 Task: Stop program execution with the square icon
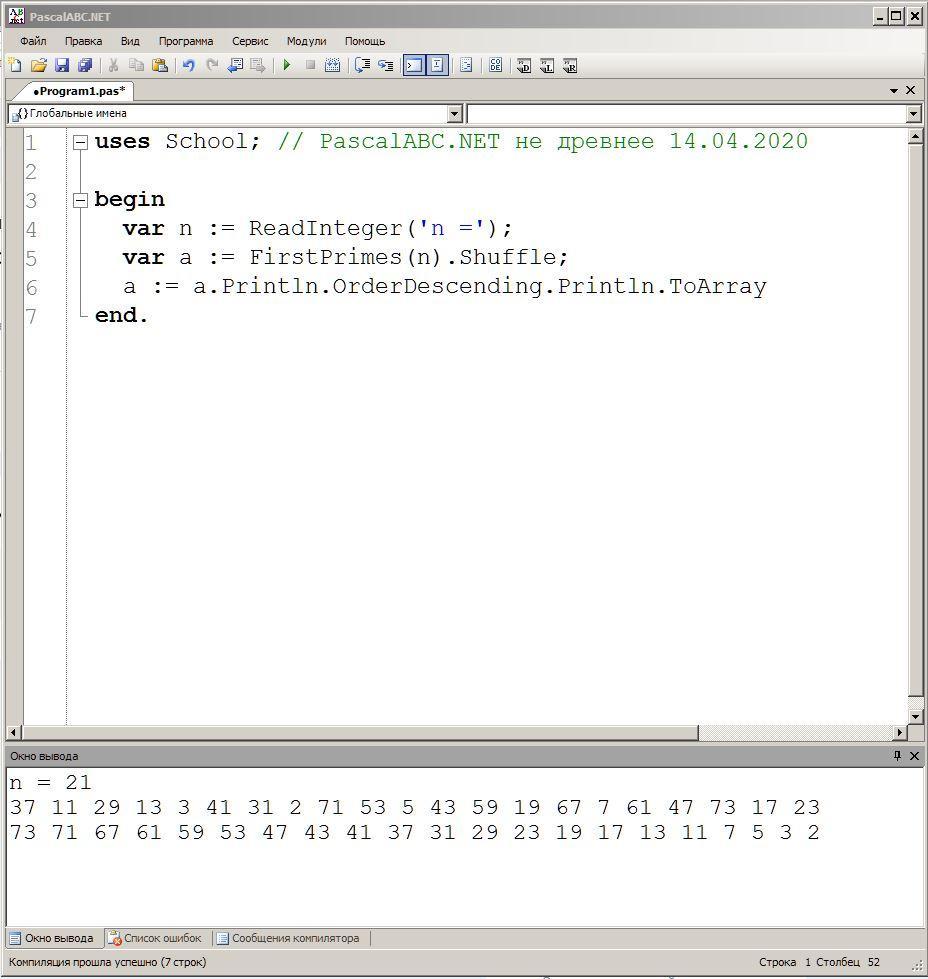coord(310,65)
